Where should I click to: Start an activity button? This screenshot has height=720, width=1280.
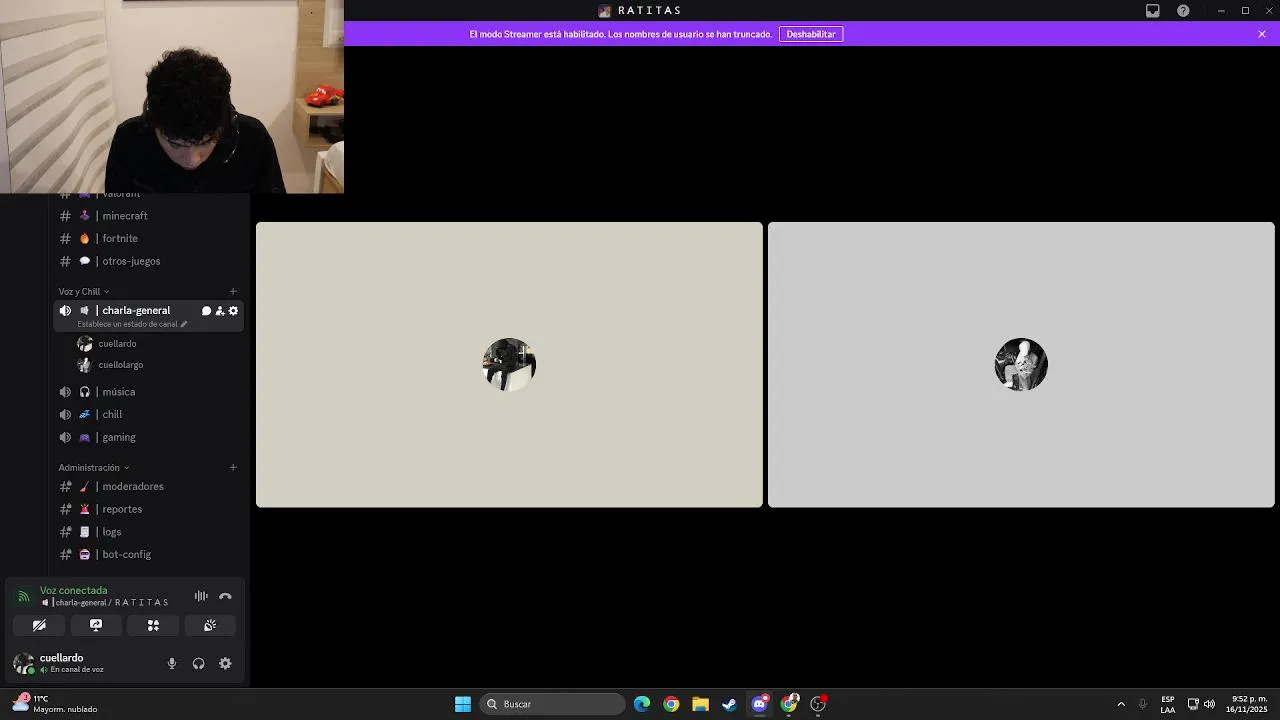[153, 625]
